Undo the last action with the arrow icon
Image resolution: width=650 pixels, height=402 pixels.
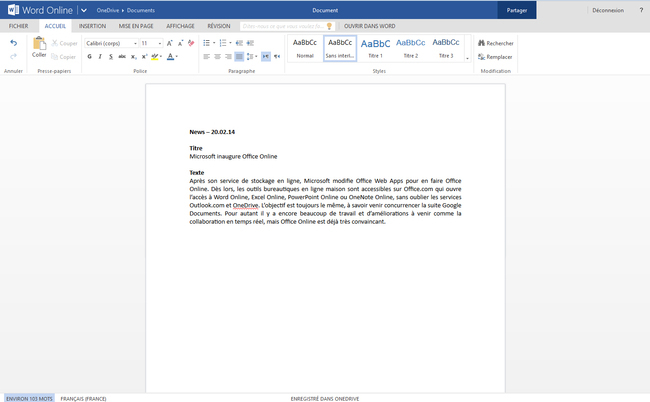tap(14, 43)
